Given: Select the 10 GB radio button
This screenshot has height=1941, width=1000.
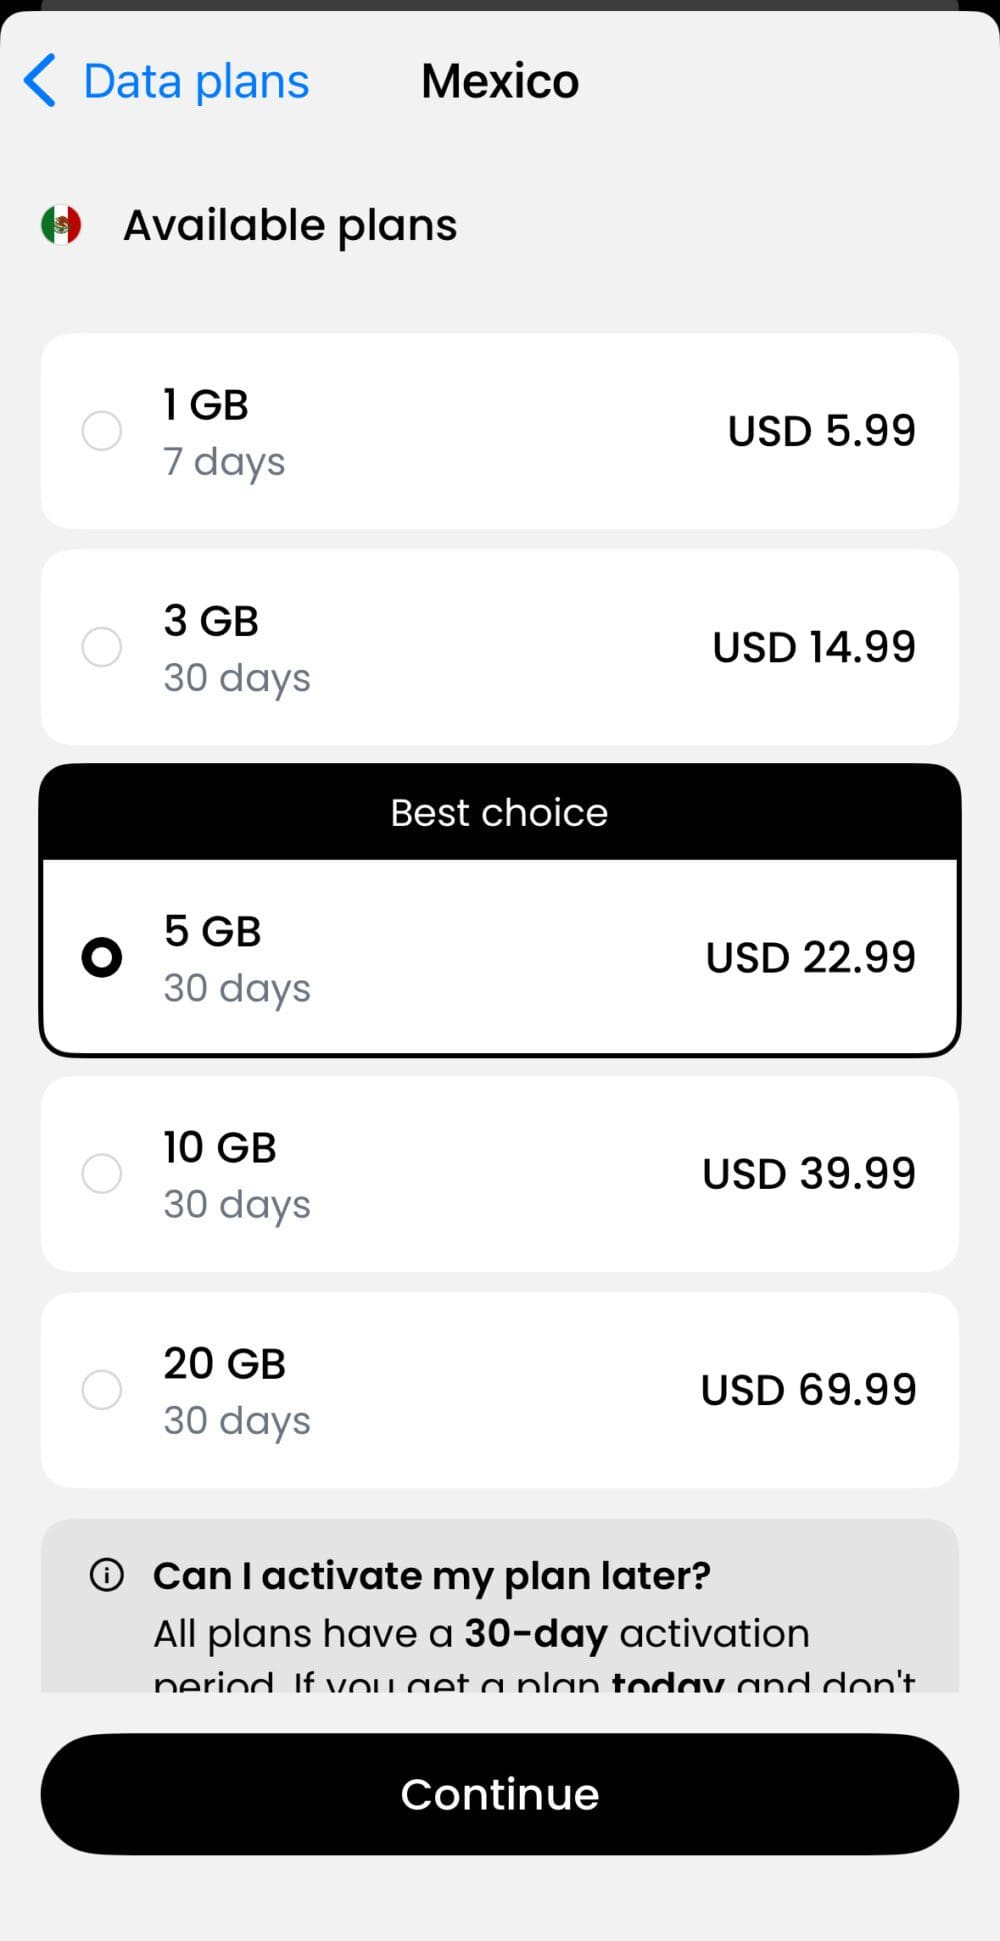Looking at the screenshot, I should (x=102, y=1173).
